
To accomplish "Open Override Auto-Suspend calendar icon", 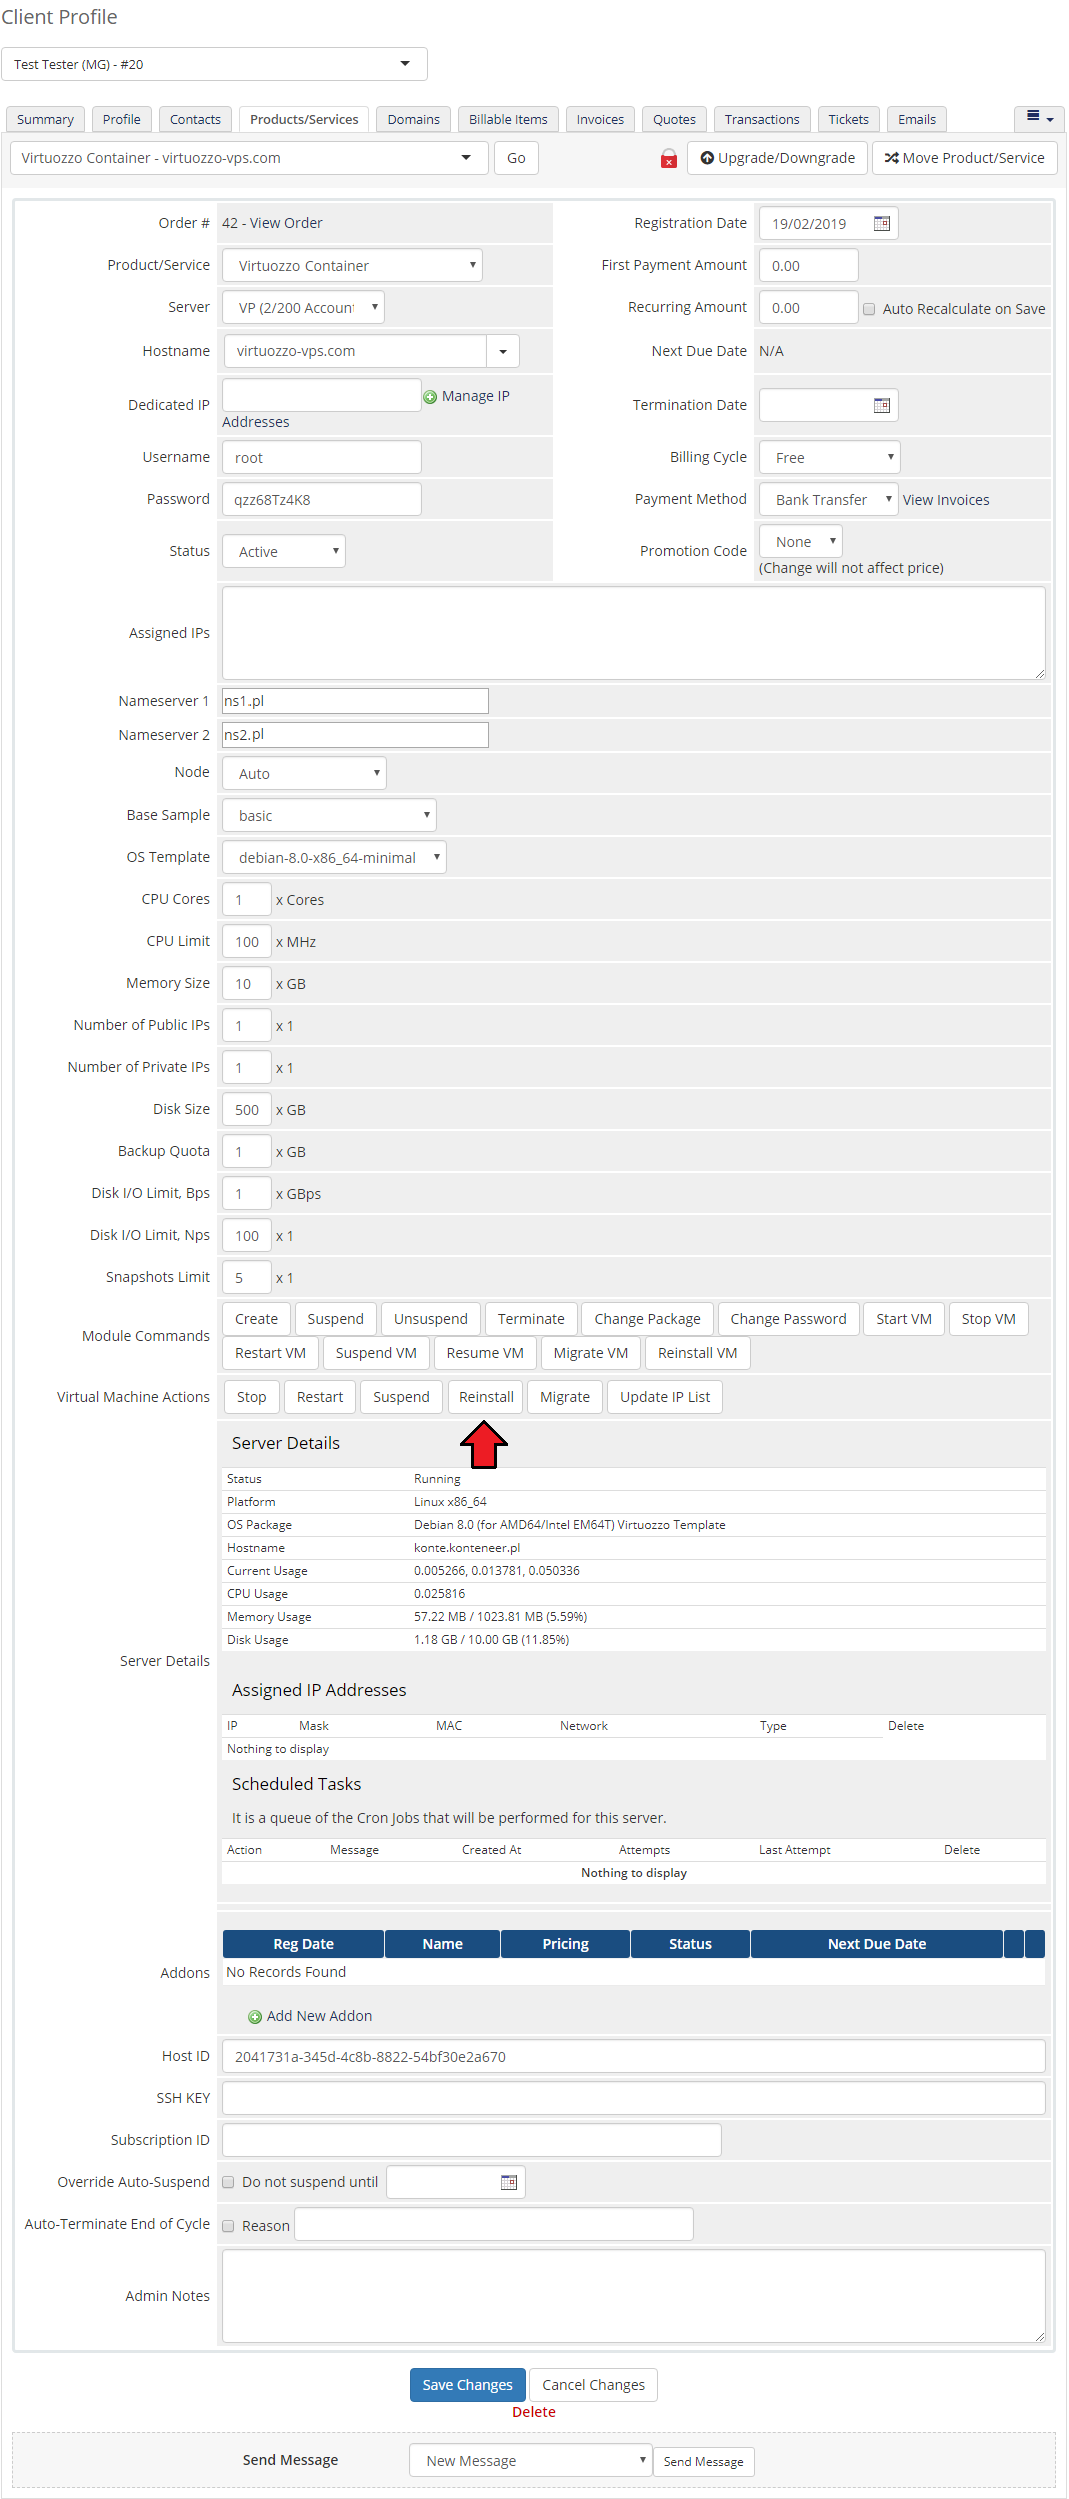I will pos(509,2182).
